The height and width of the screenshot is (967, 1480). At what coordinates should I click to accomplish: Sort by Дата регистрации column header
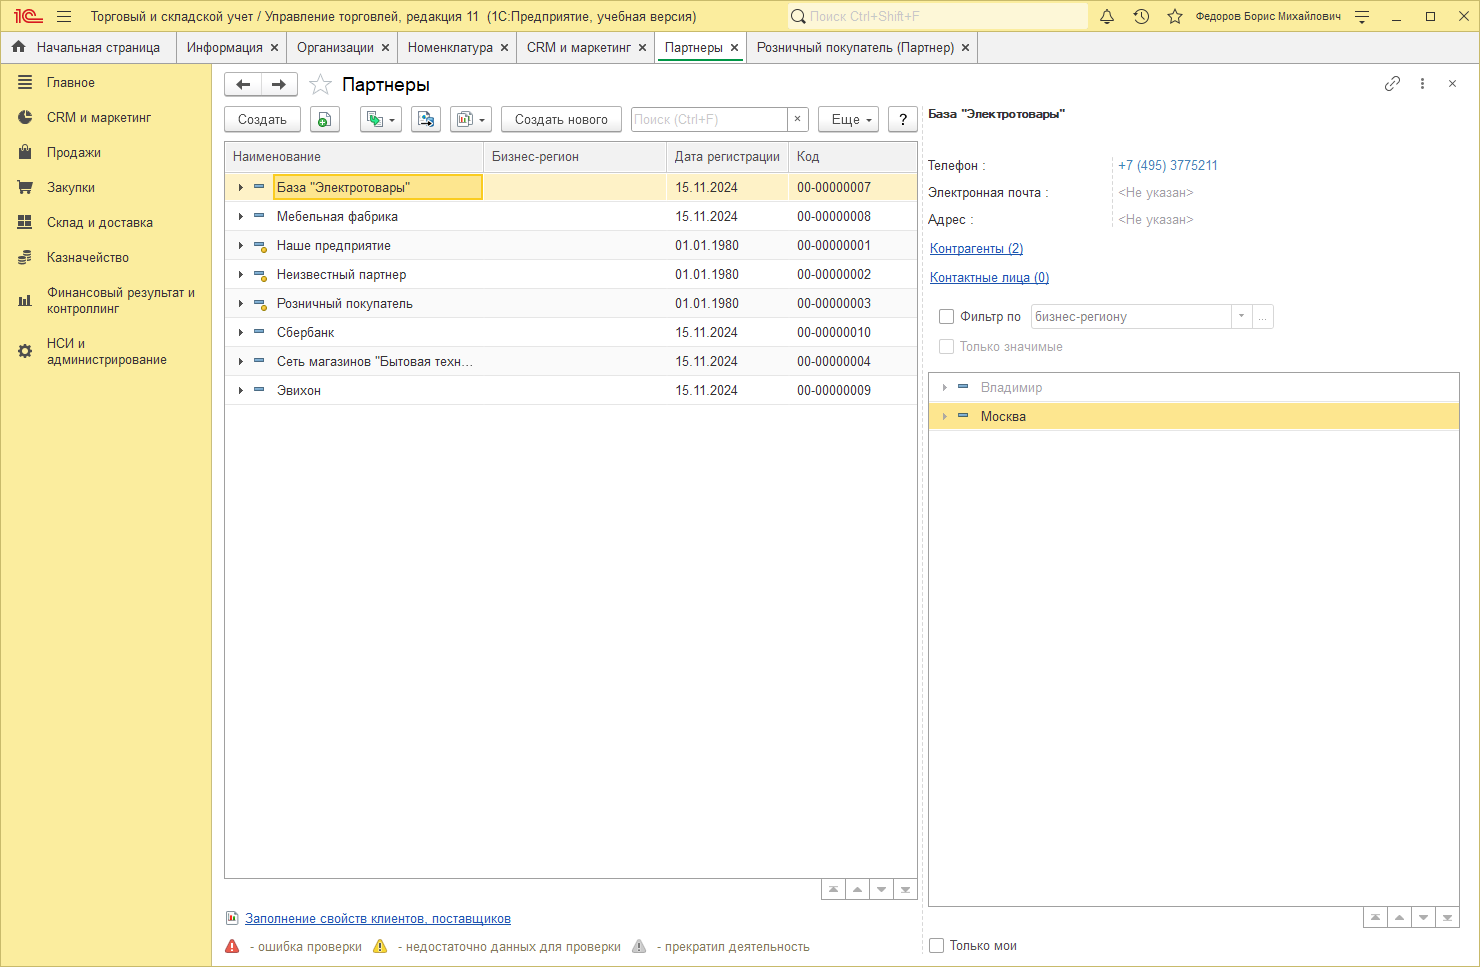pyautogui.click(x=727, y=157)
